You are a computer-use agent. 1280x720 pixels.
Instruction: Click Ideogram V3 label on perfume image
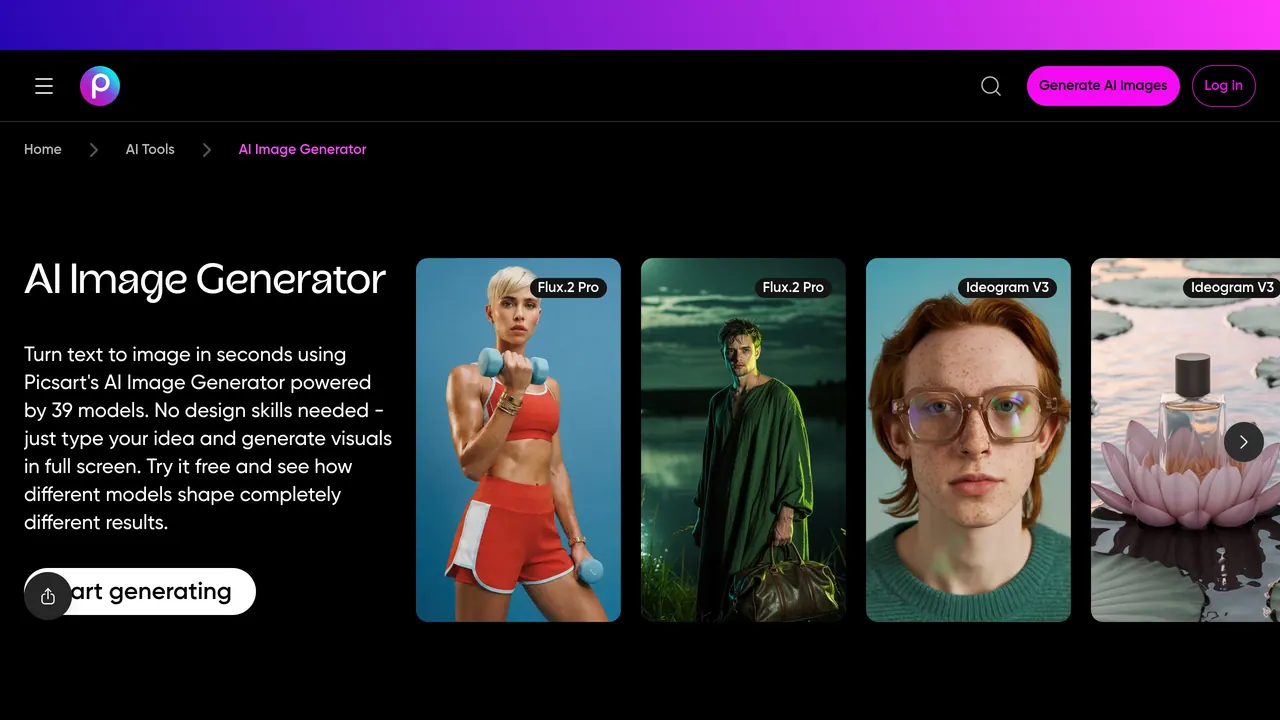[x=1232, y=287]
